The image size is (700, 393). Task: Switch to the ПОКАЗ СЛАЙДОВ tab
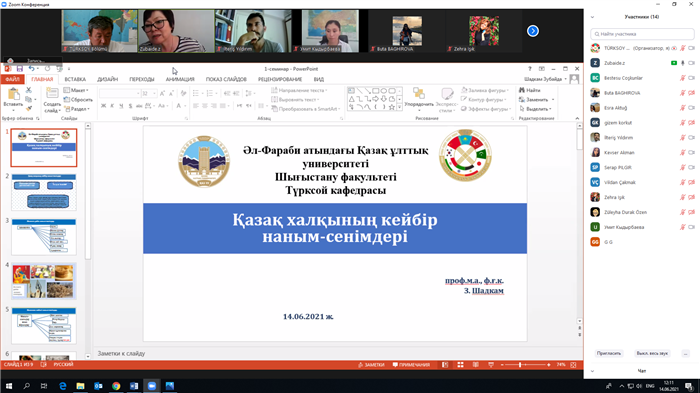click(226, 79)
